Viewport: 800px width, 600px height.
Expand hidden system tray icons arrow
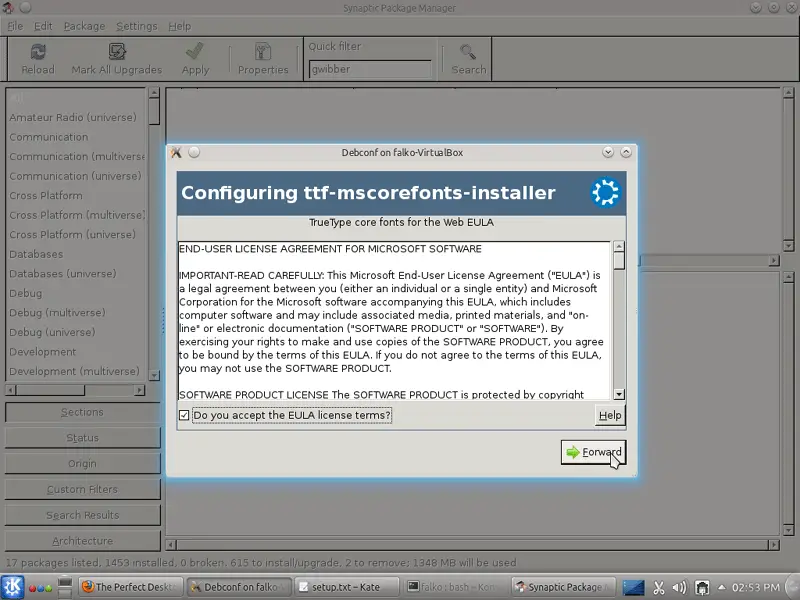pos(721,587)
